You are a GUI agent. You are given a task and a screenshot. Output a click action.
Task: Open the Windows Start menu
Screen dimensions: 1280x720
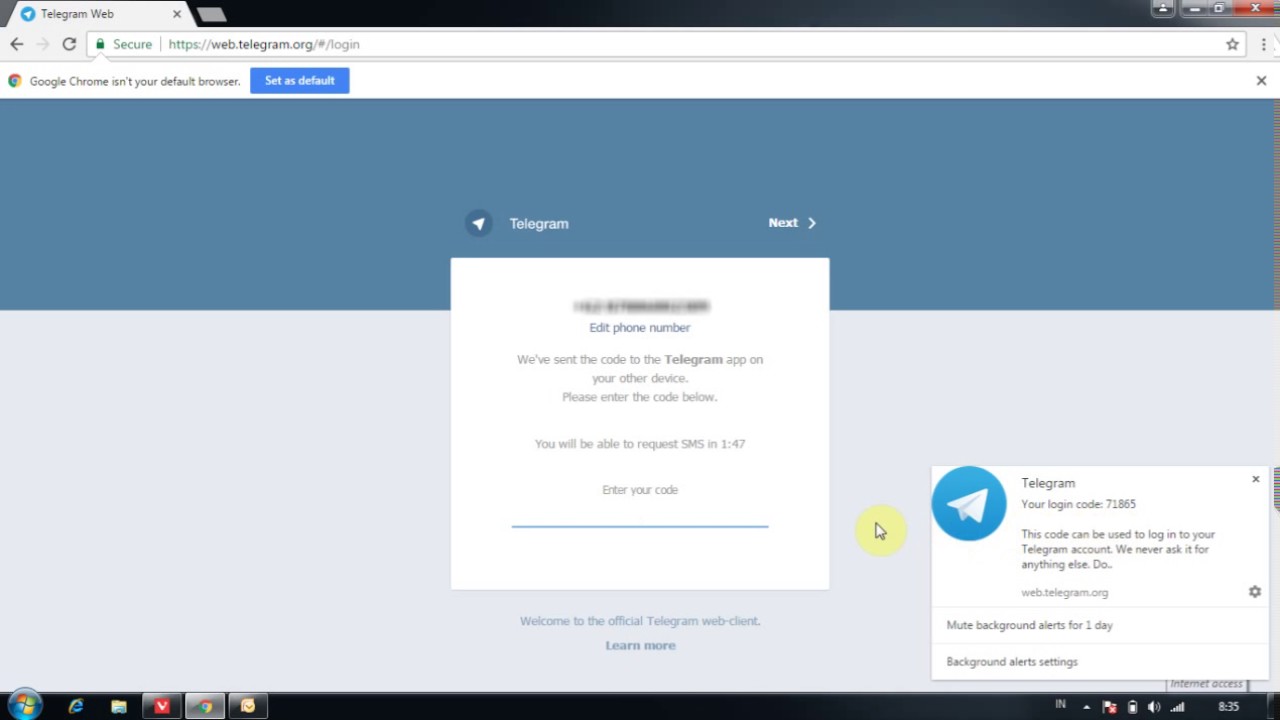[x=25, y=705]
